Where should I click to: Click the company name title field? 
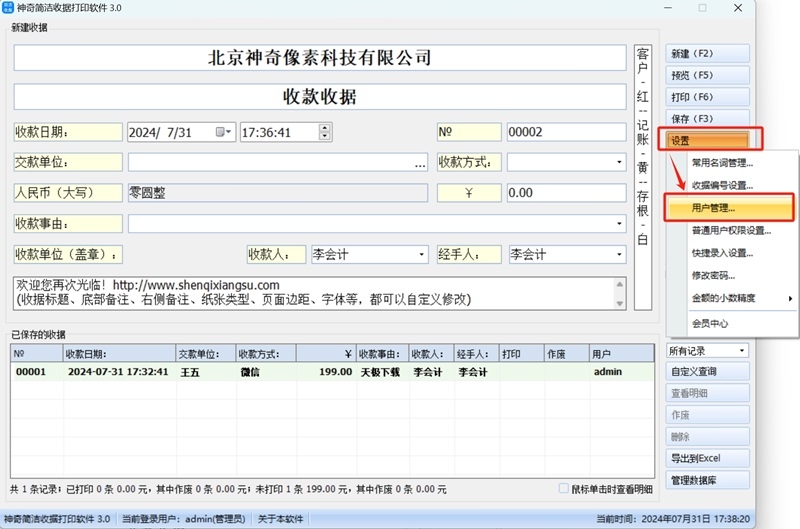click(320, 58)
